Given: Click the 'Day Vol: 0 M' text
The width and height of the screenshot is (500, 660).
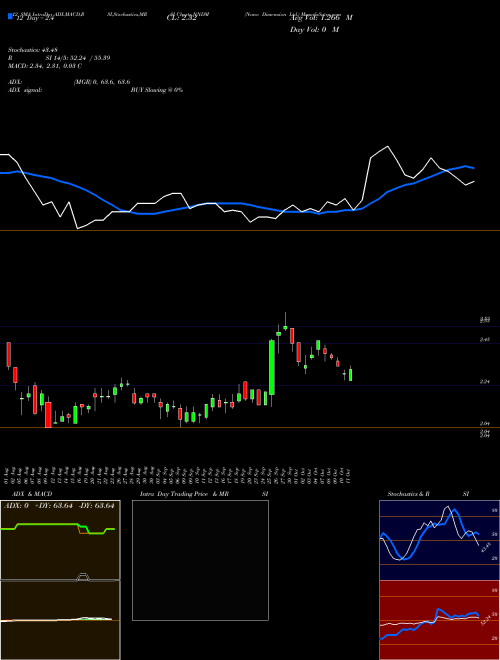Looking at the screenshot, I should click(314, 29).
